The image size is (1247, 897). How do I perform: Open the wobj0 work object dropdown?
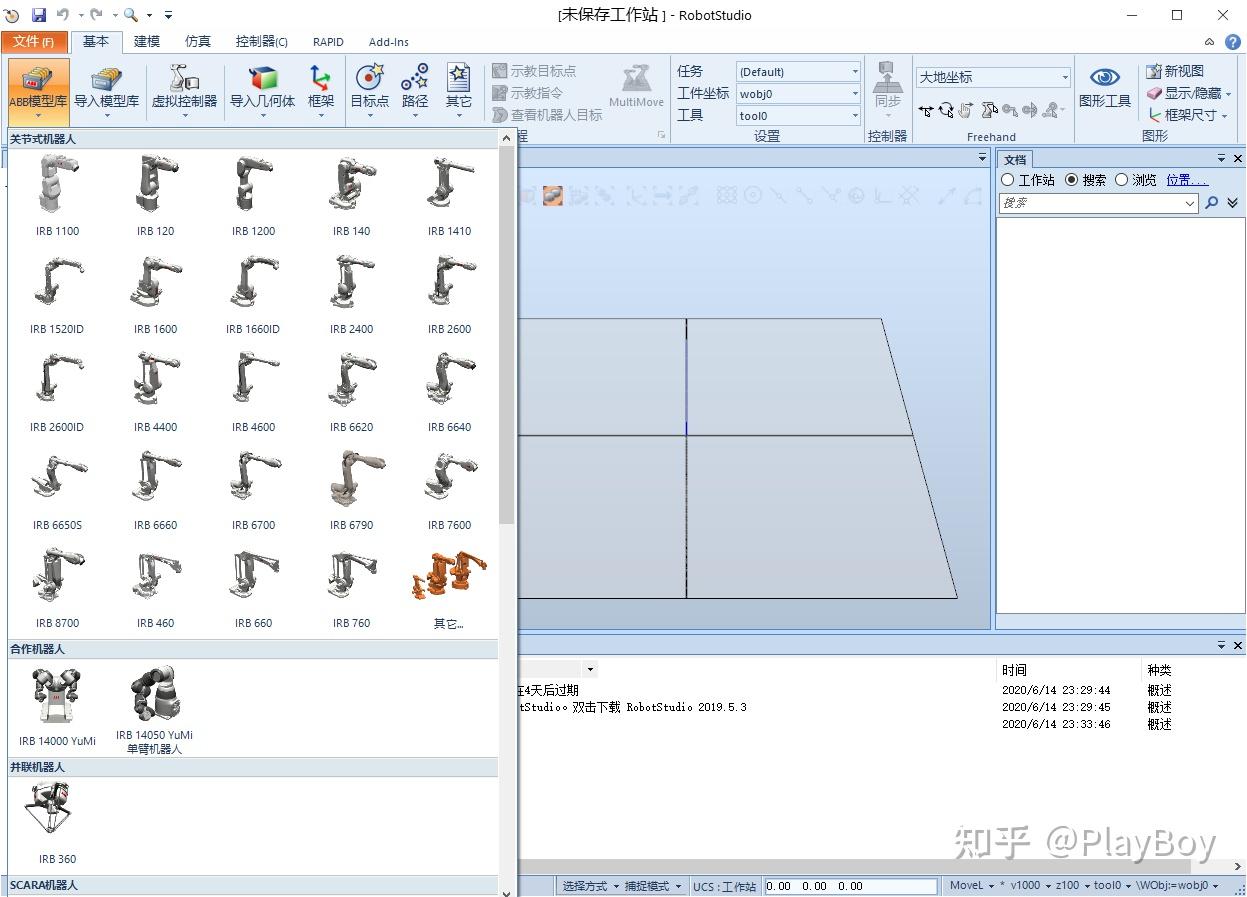855,93
